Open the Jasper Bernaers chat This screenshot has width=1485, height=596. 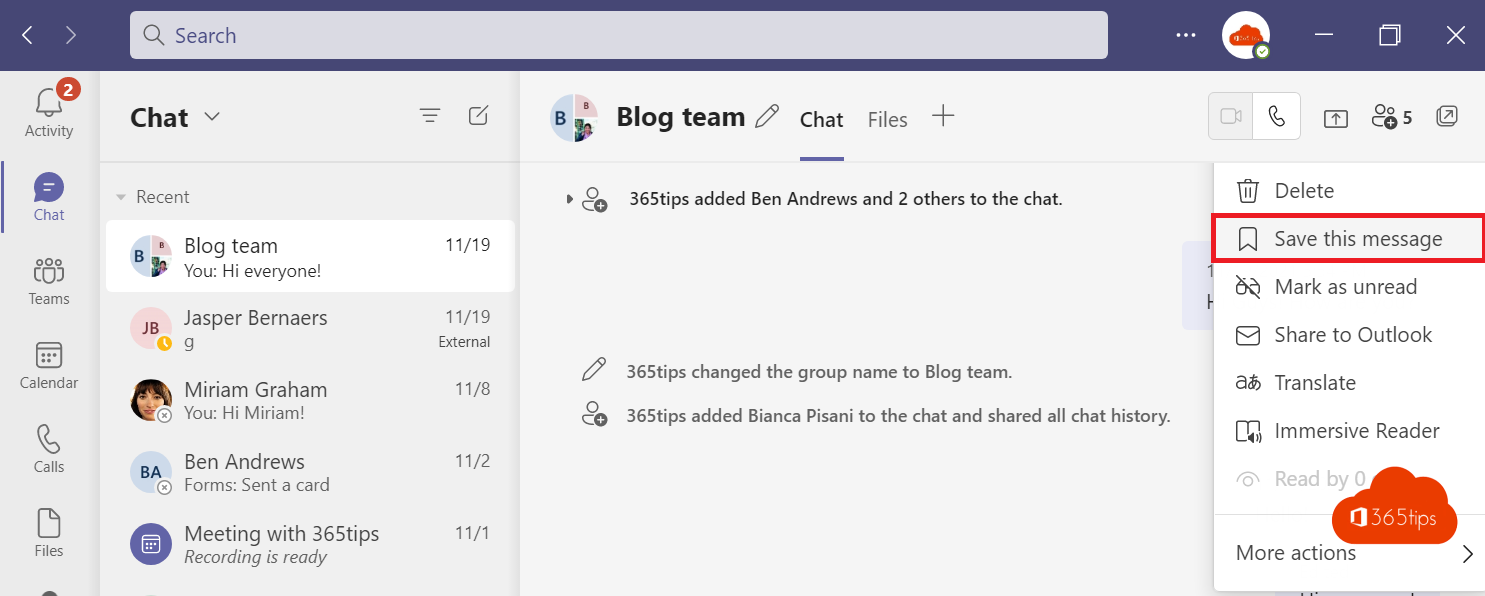click(310, 329)
